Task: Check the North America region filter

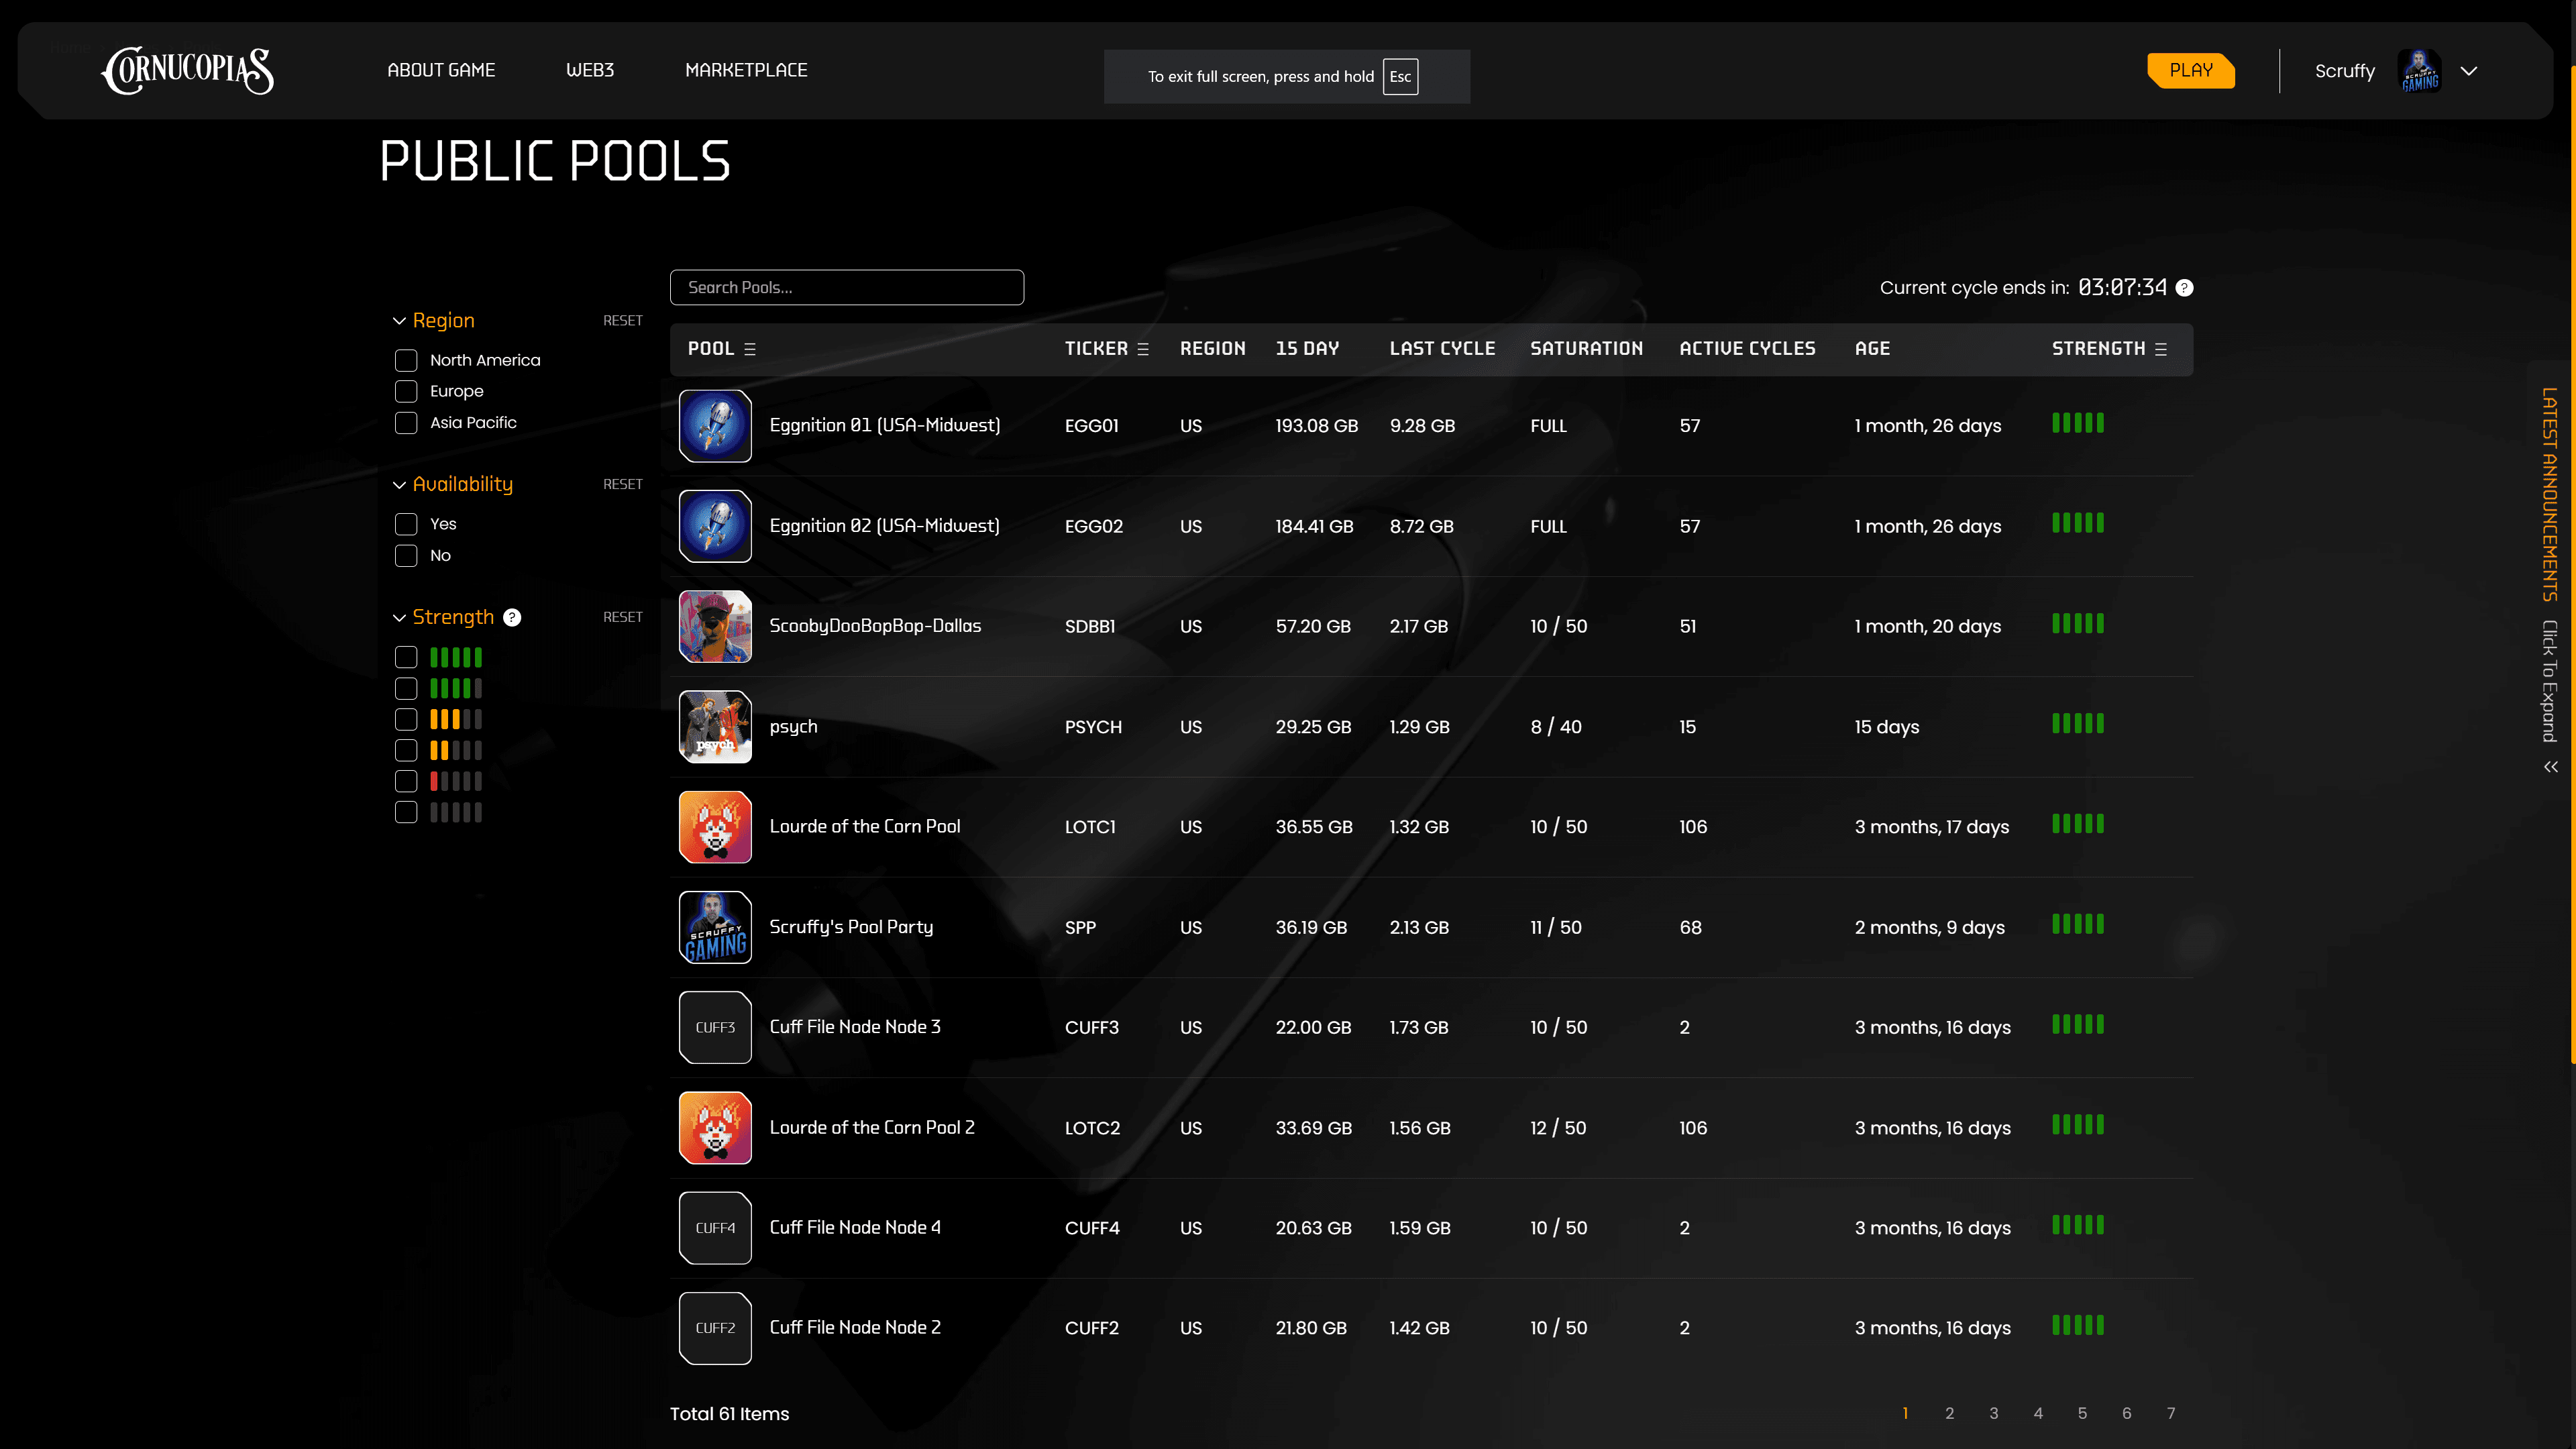Action: [406, 360]
